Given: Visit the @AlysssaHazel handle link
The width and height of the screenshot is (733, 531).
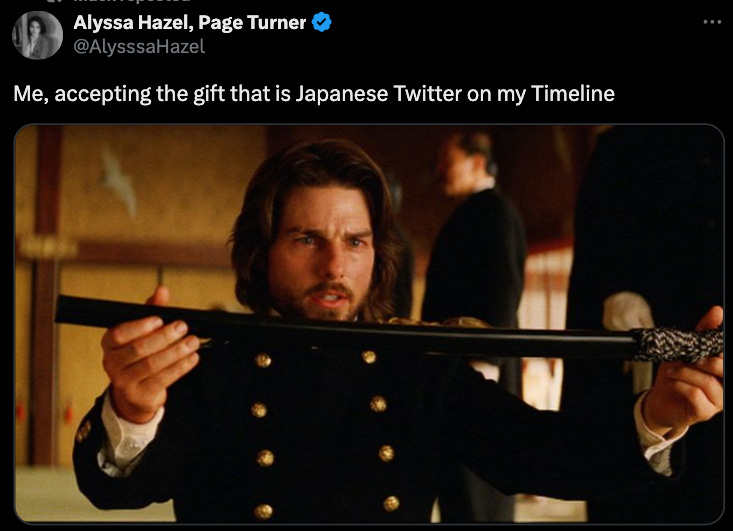Looking at the screenshot, I should (x=139, y=46).
